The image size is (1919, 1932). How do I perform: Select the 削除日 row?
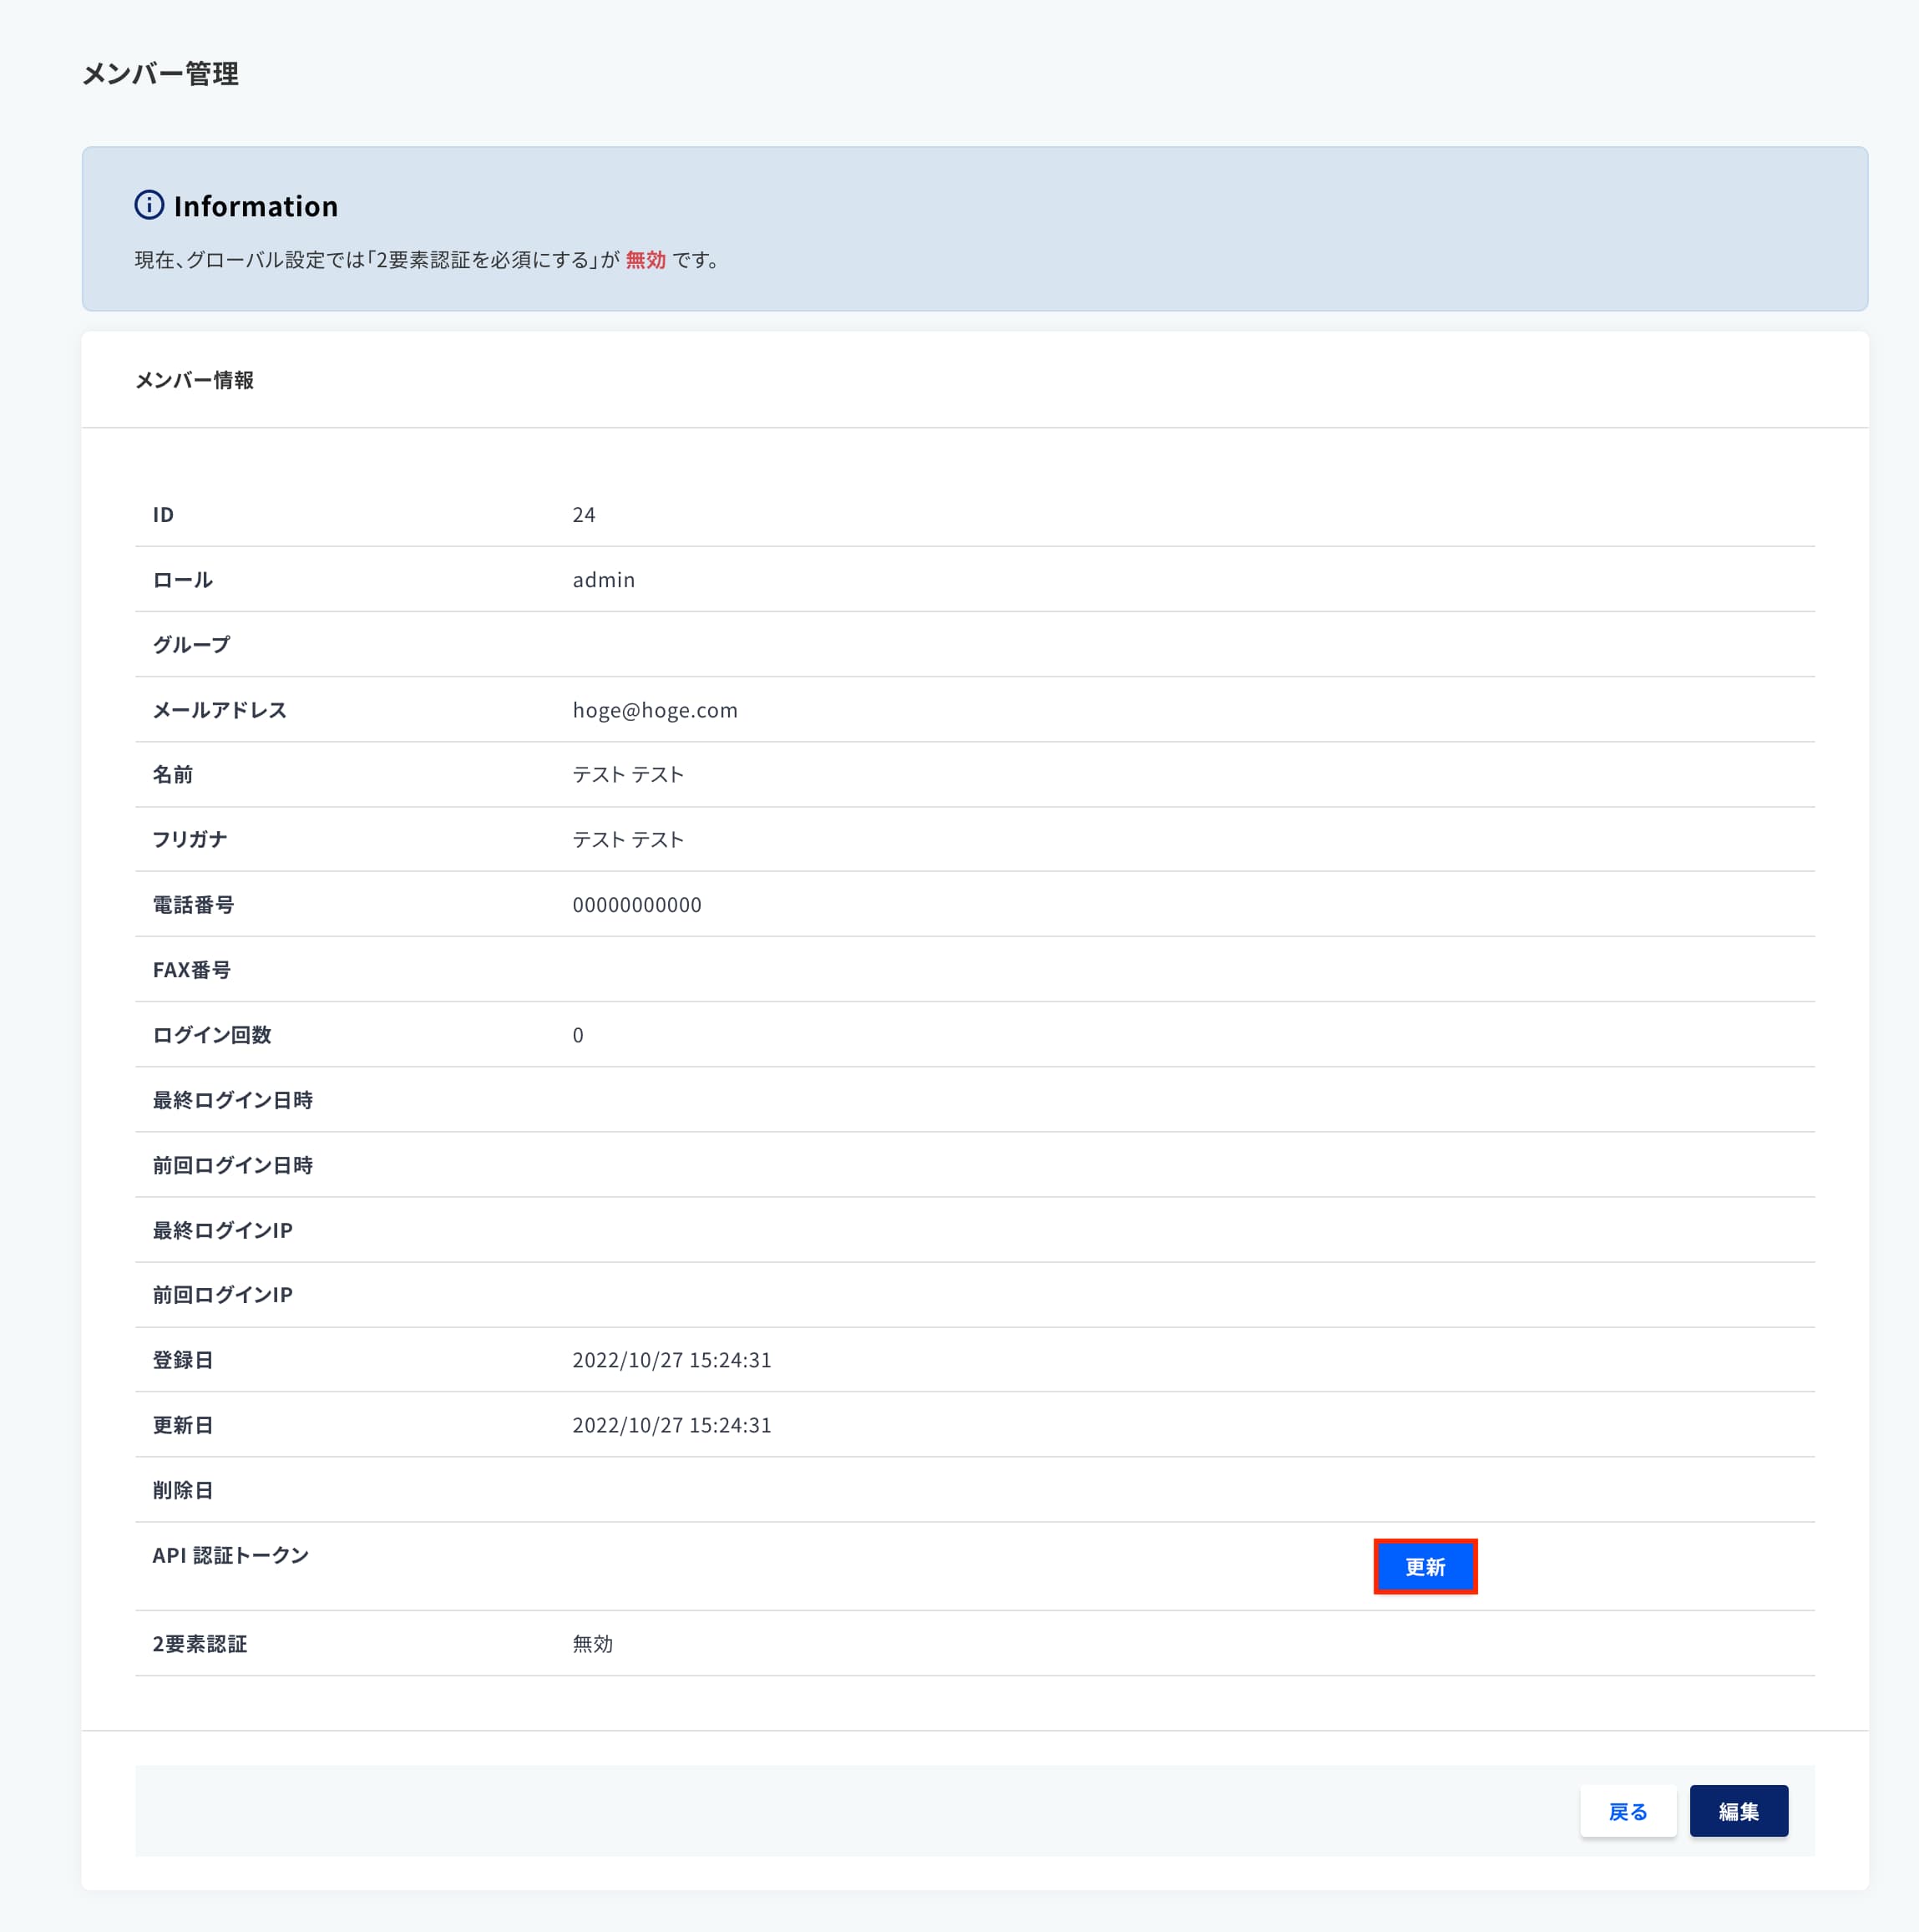[x=182, y=1489]
